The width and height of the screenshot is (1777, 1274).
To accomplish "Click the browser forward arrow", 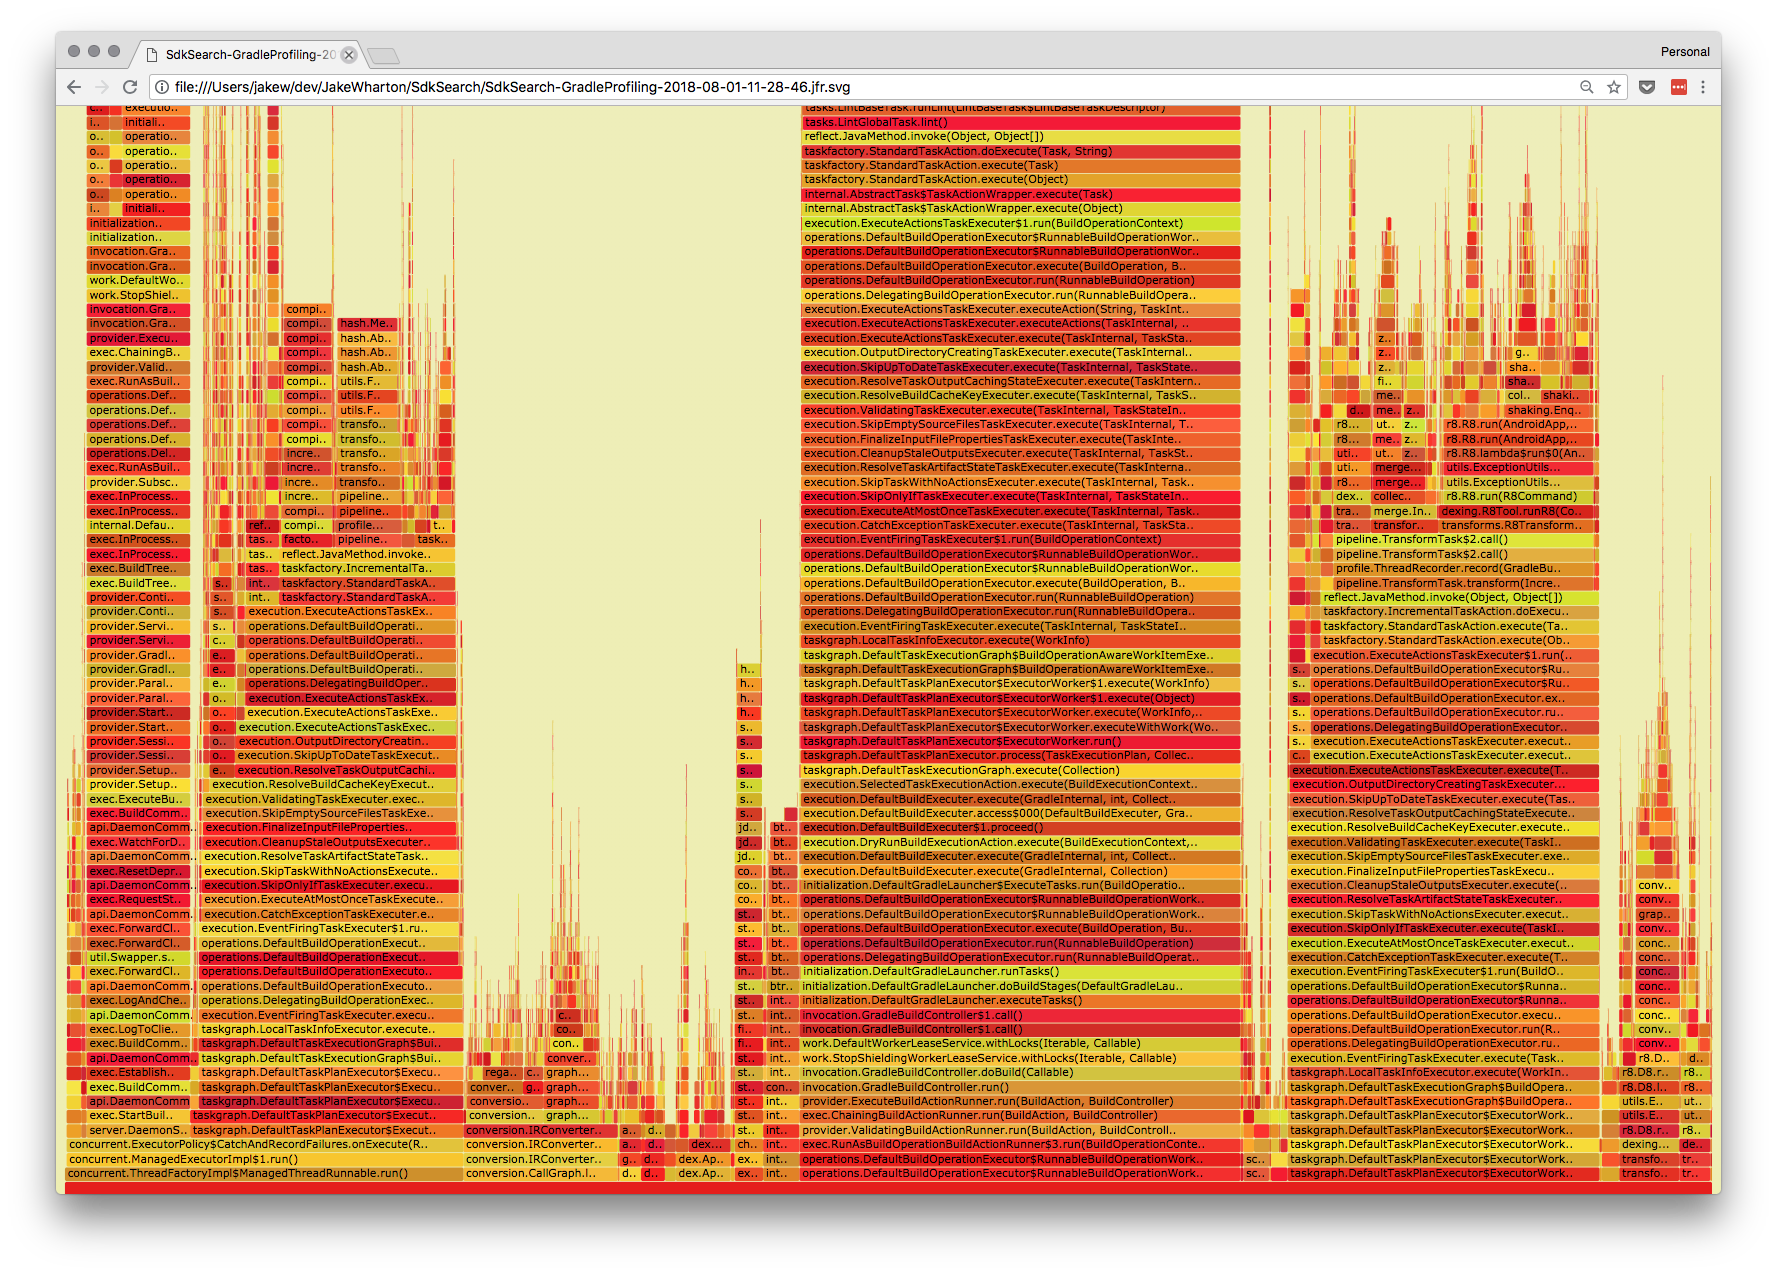I will pos(102,87).
